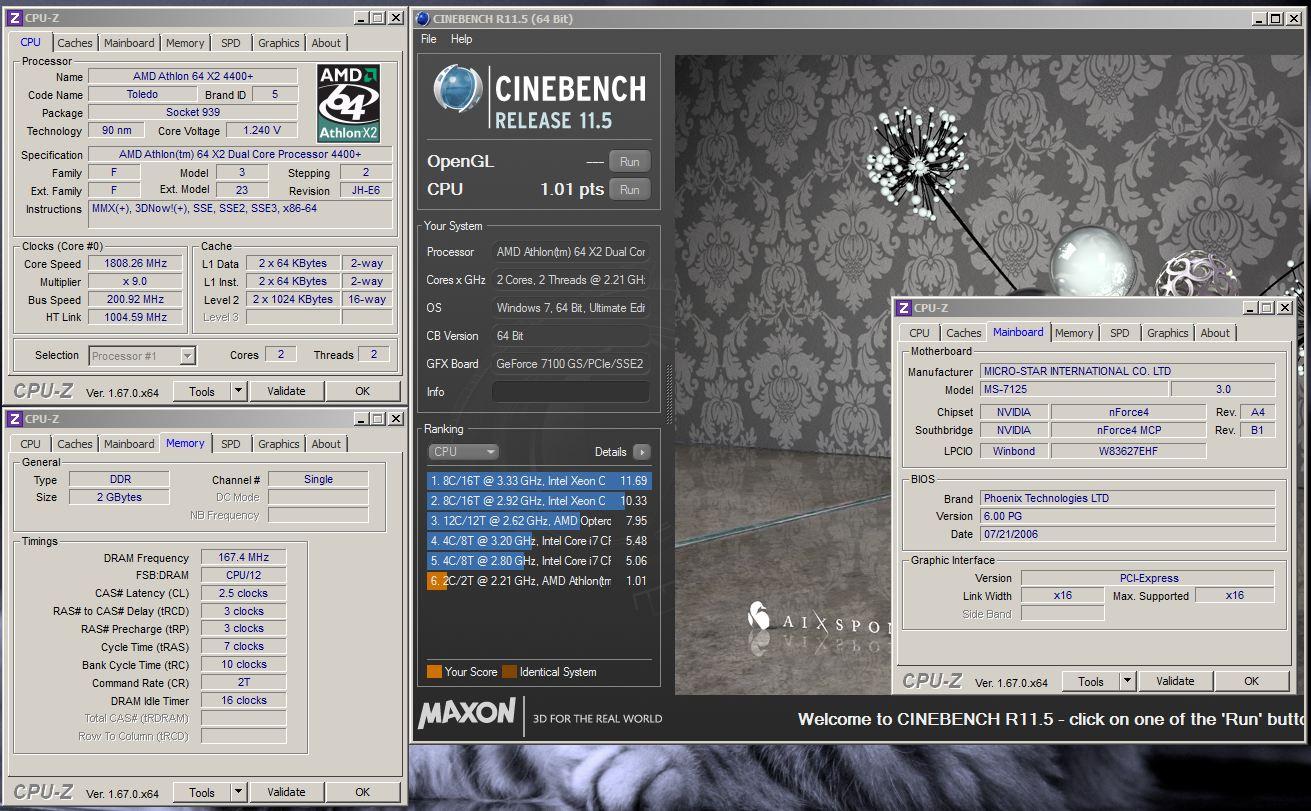The image size is (1311, 811).
Task: Switch to the Memory tab in the CPU-Z Mainboard window
Action: pos(1074,333)
